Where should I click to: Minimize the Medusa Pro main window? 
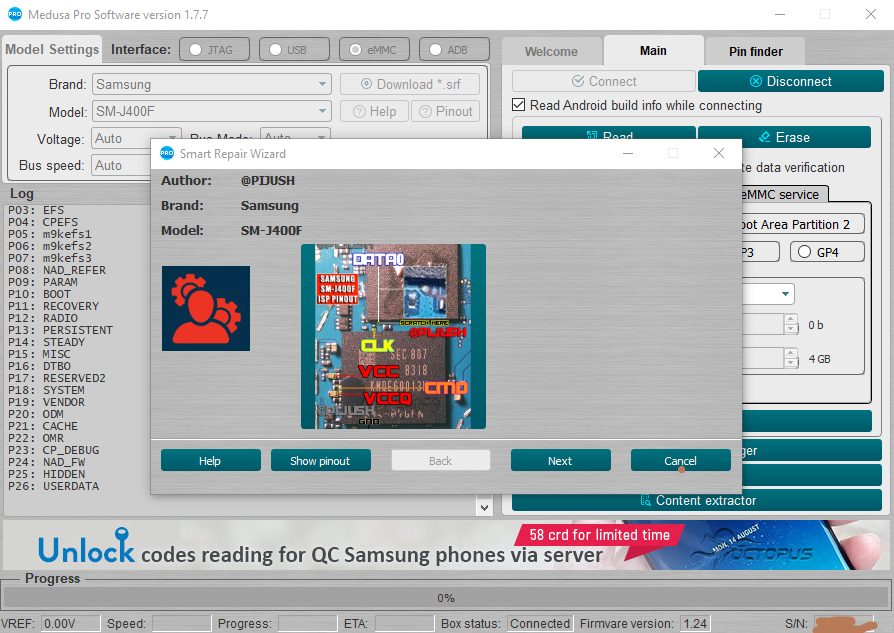pyautogui.click(x=780, y=14)
